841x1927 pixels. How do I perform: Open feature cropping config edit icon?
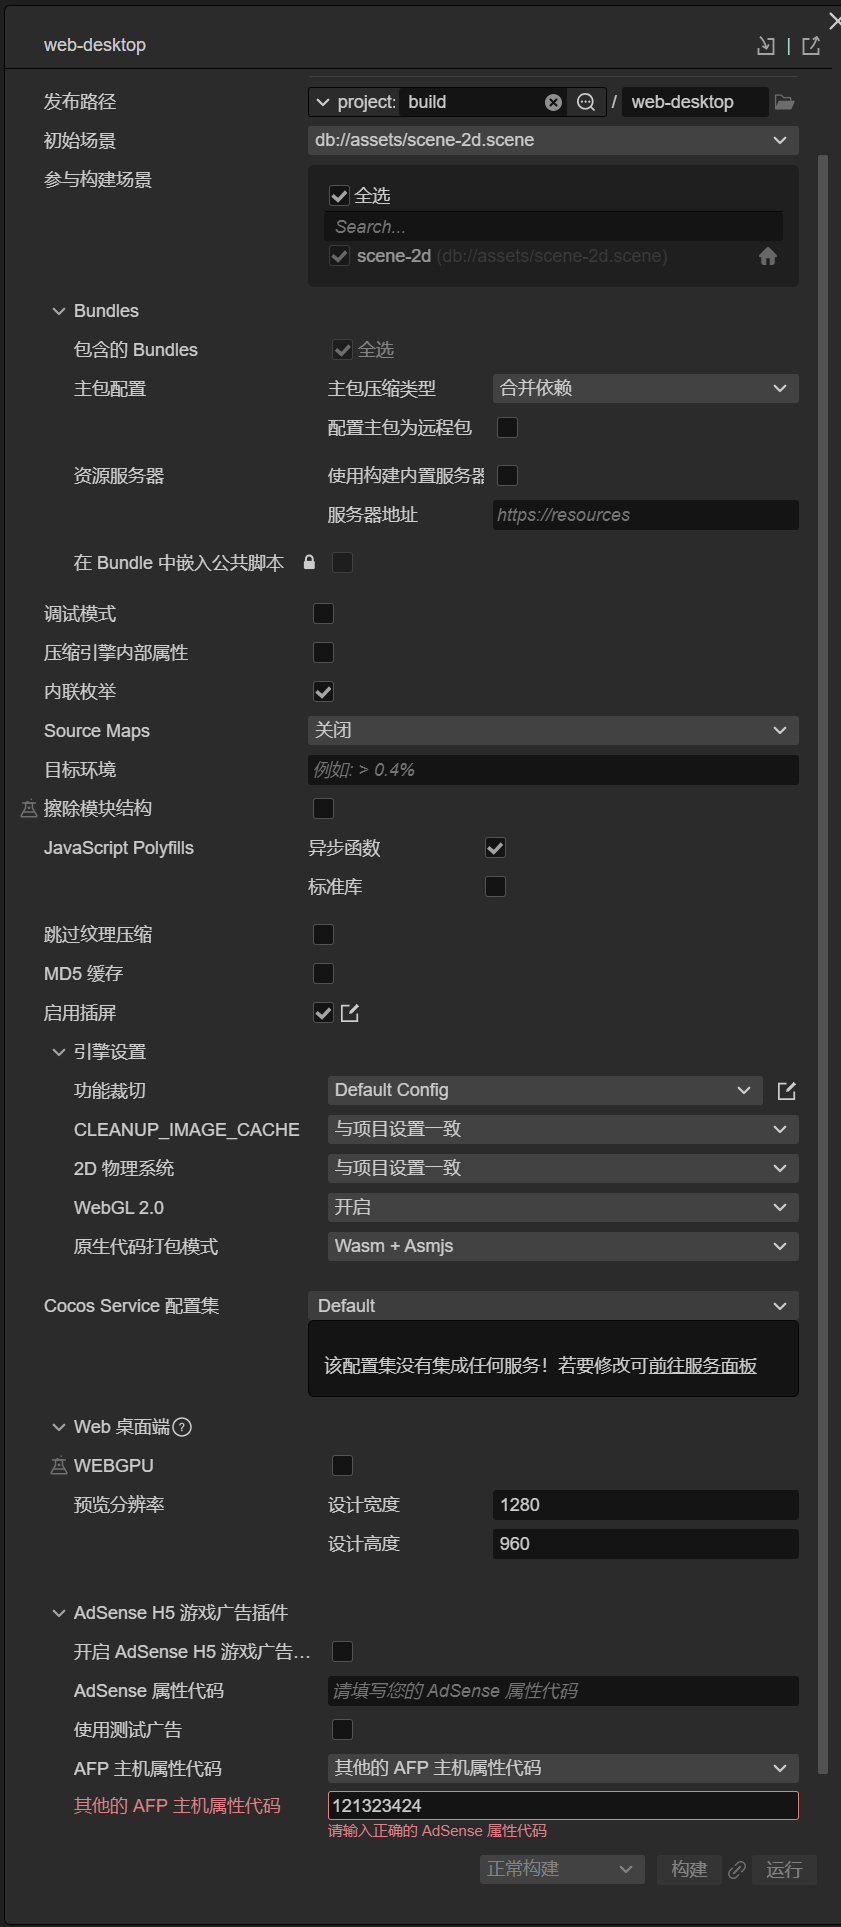787,1090
